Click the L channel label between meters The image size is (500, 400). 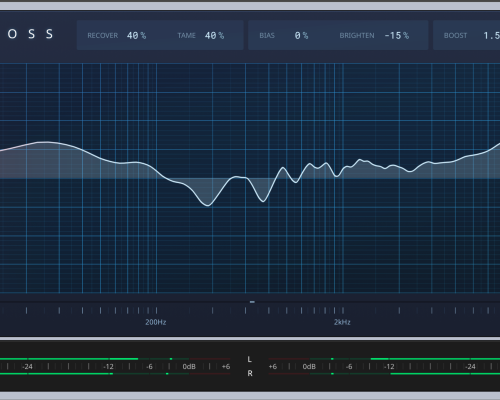[249, 359]
